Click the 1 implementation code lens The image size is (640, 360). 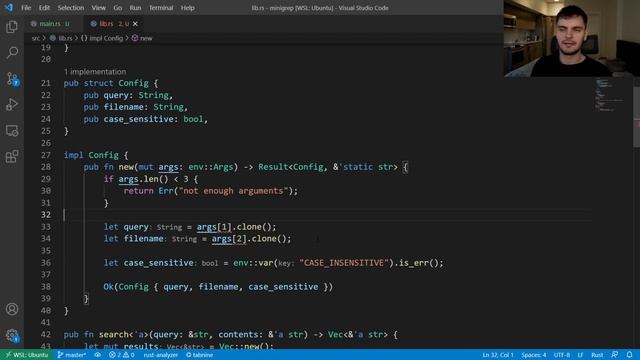(x=95, y=72)
